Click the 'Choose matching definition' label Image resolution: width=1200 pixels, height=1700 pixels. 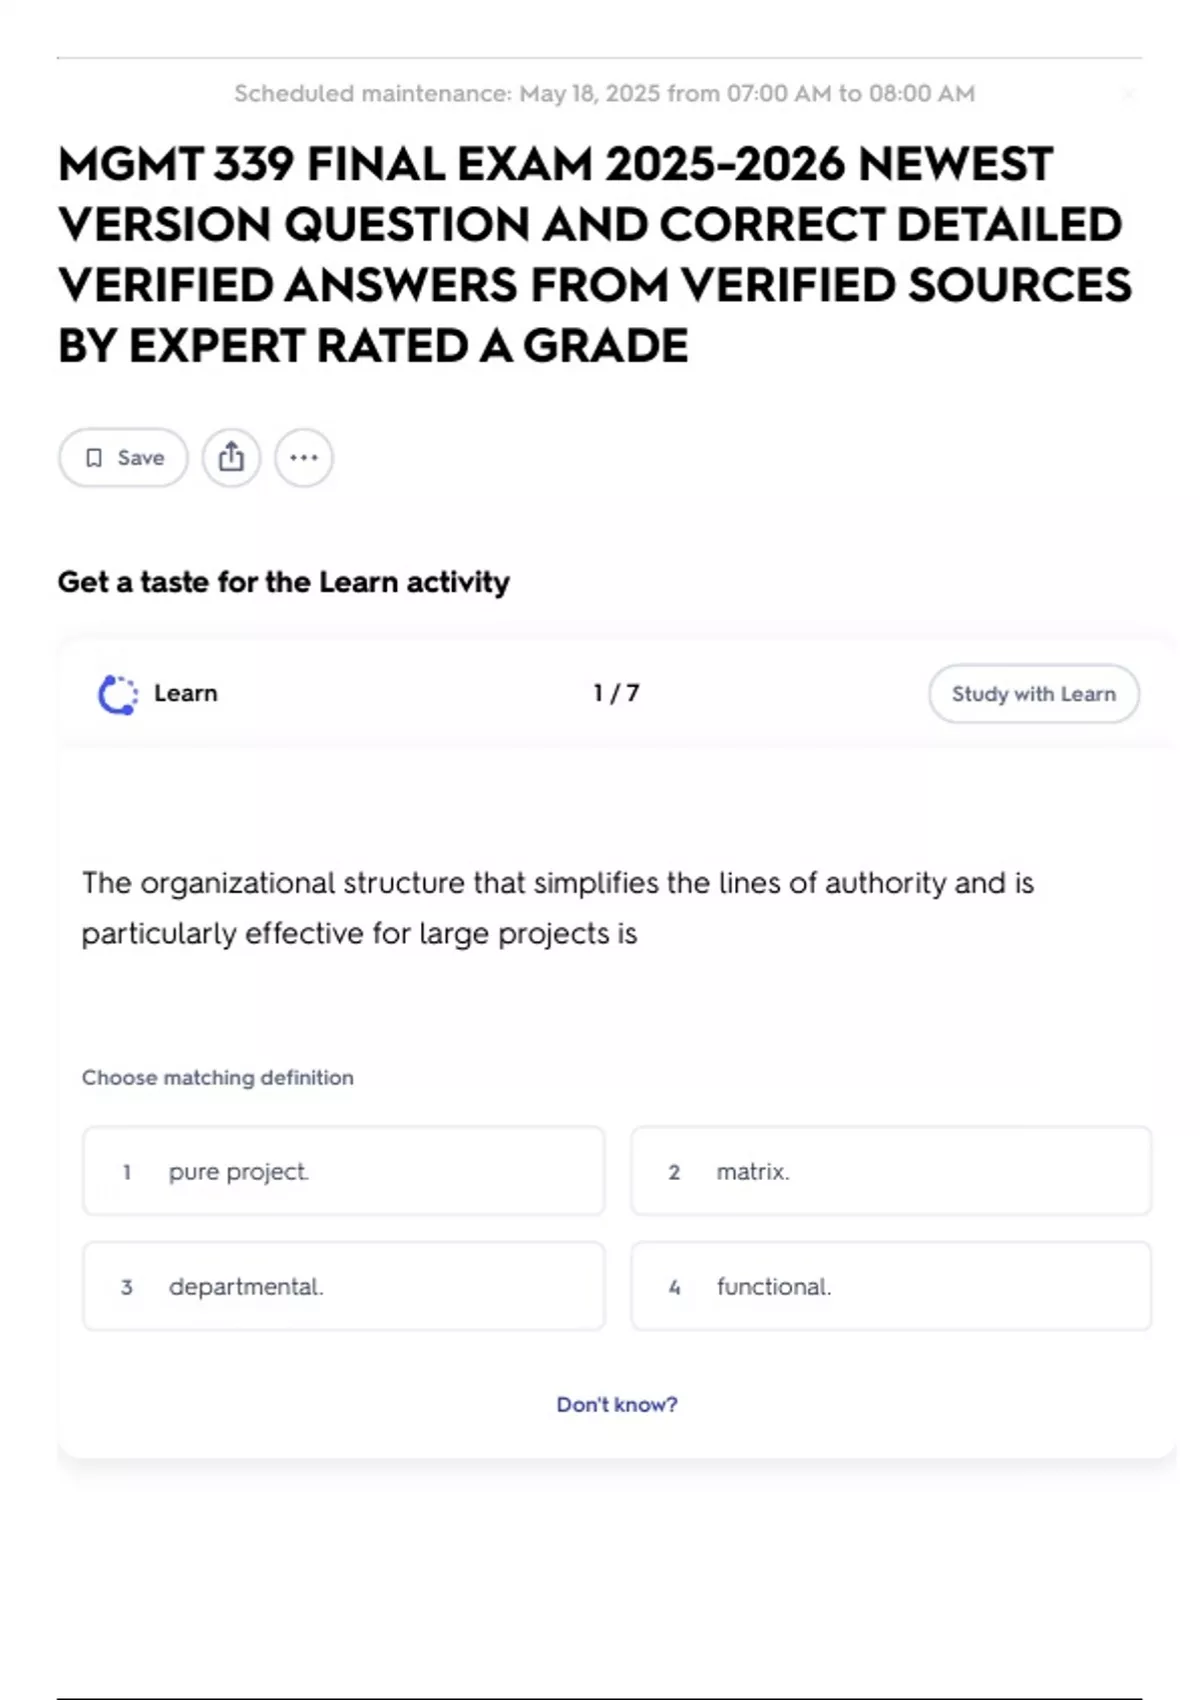point(218,1077)
